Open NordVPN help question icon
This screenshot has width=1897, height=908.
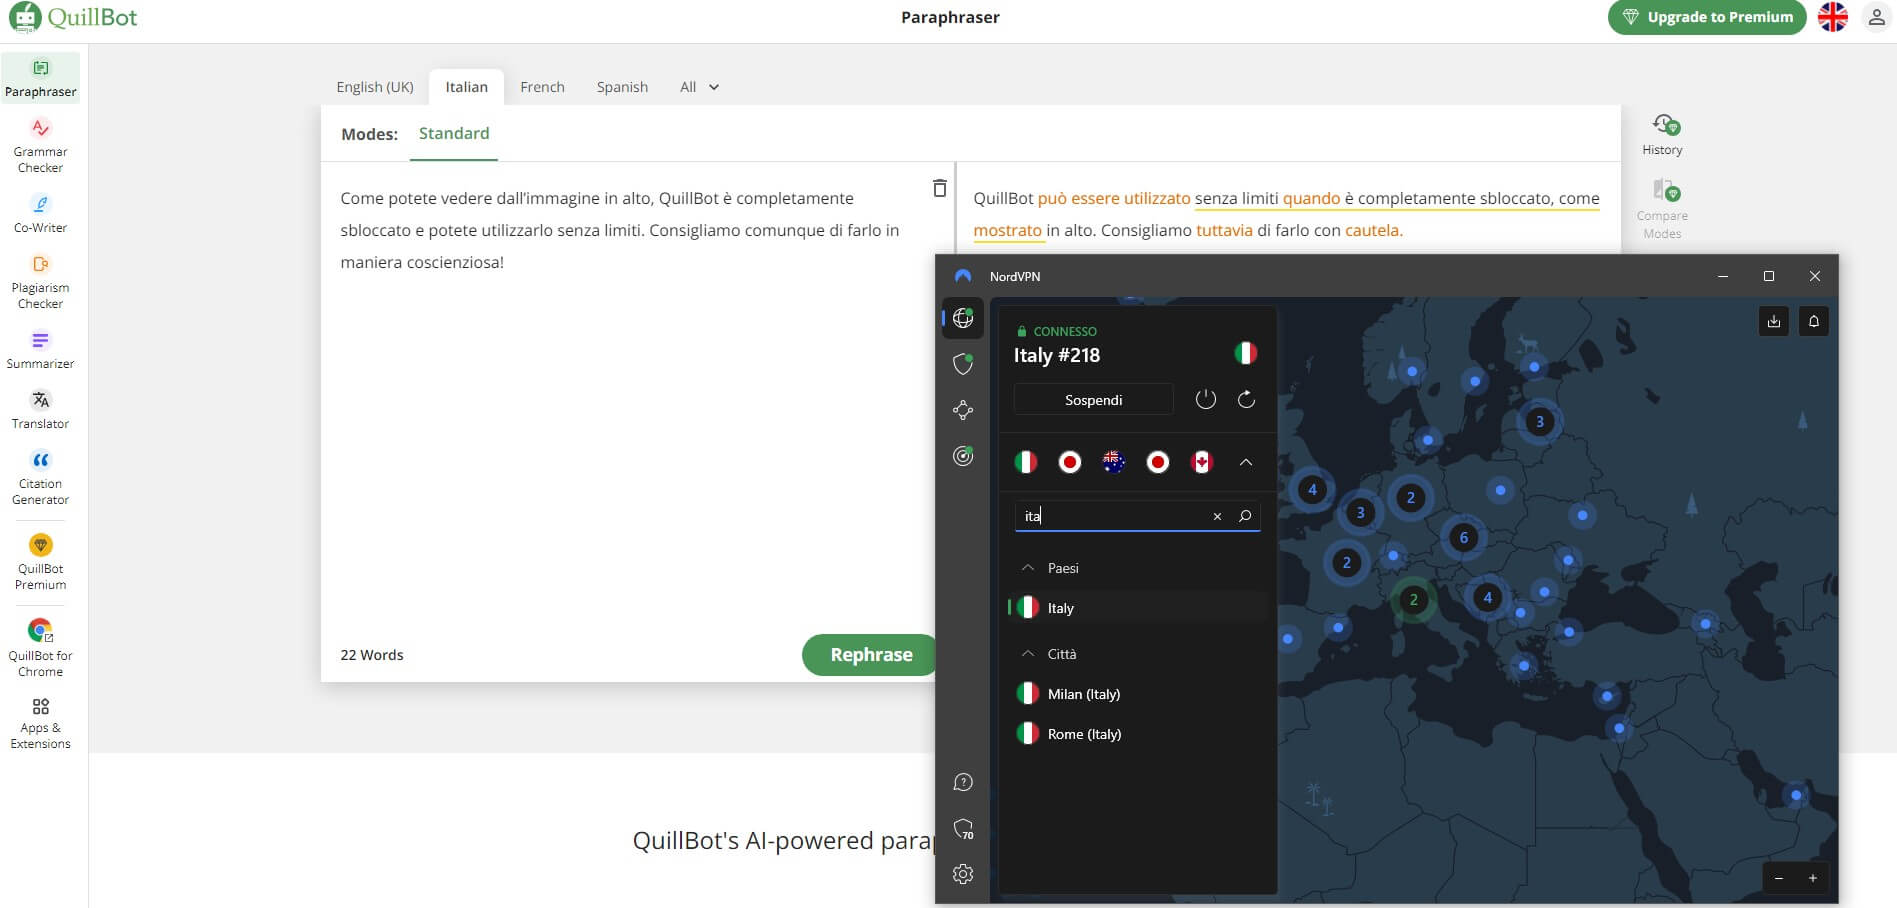click(963, 782)
